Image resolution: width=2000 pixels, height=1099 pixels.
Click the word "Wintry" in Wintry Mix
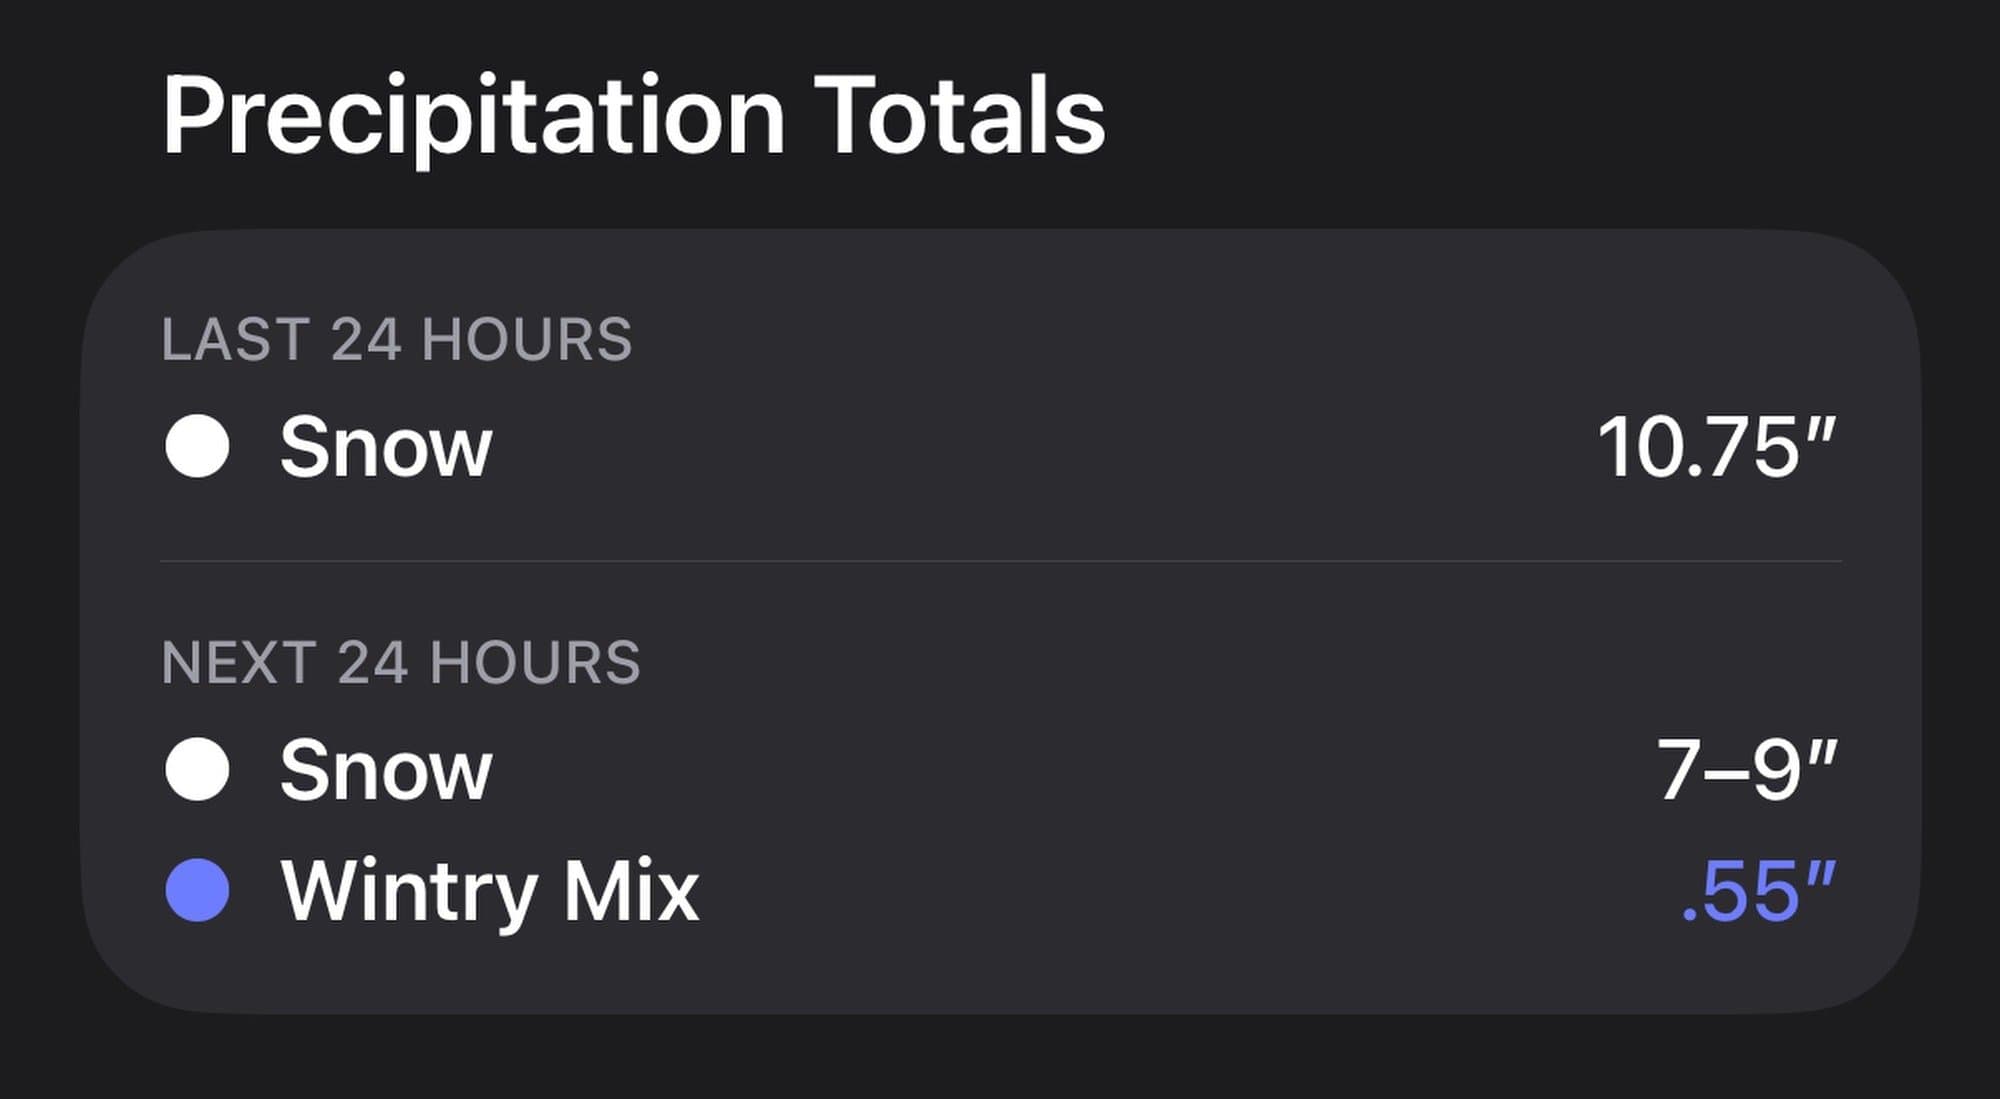pyautogui.click(x=408, y=891)
